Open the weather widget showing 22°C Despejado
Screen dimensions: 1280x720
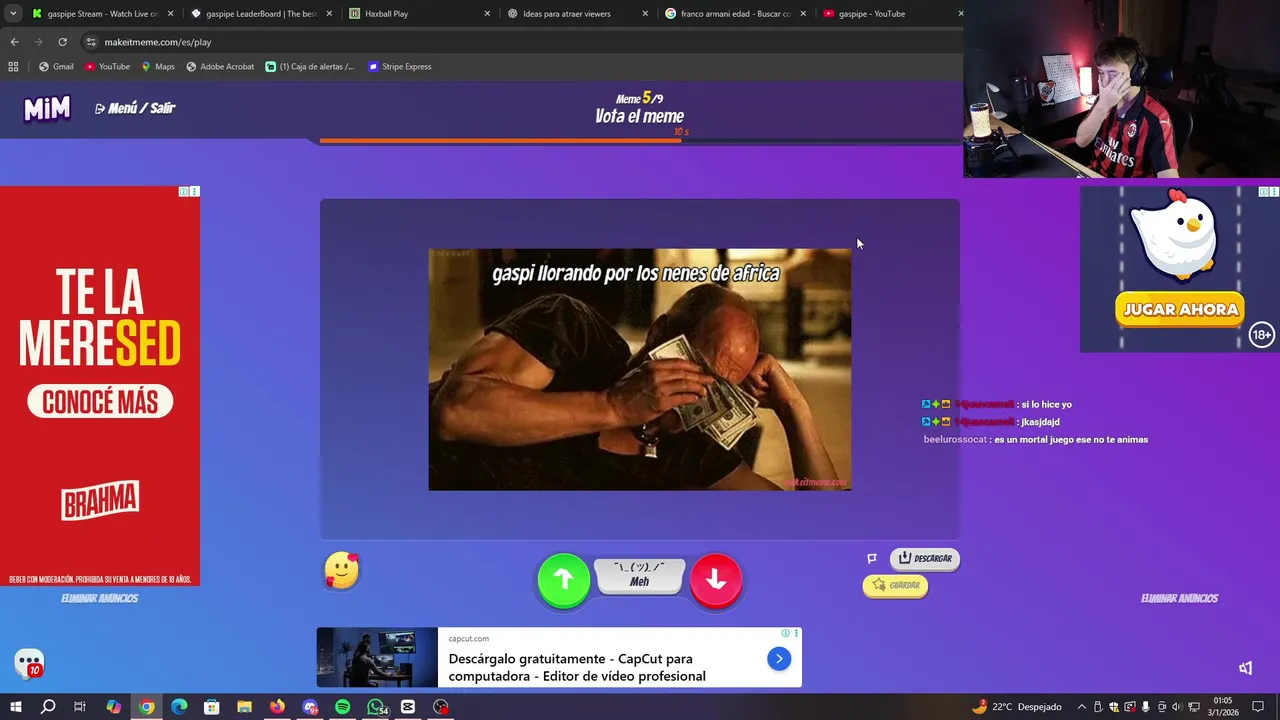click(1016, 707)
